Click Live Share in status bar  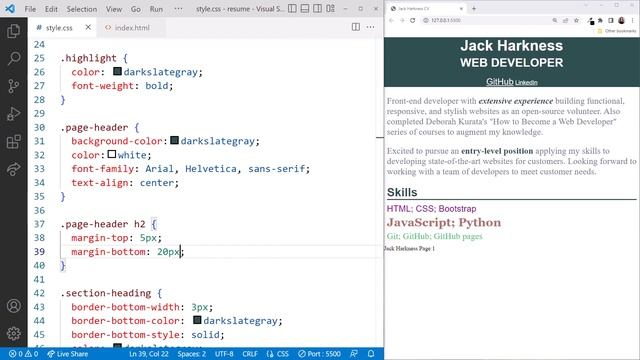pyautogui.click(x=67, y=354)
